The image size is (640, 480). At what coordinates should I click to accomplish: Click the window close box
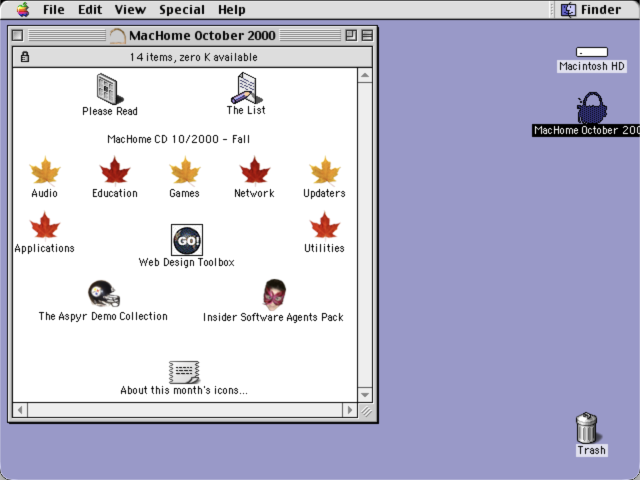[x=17, y=36]
